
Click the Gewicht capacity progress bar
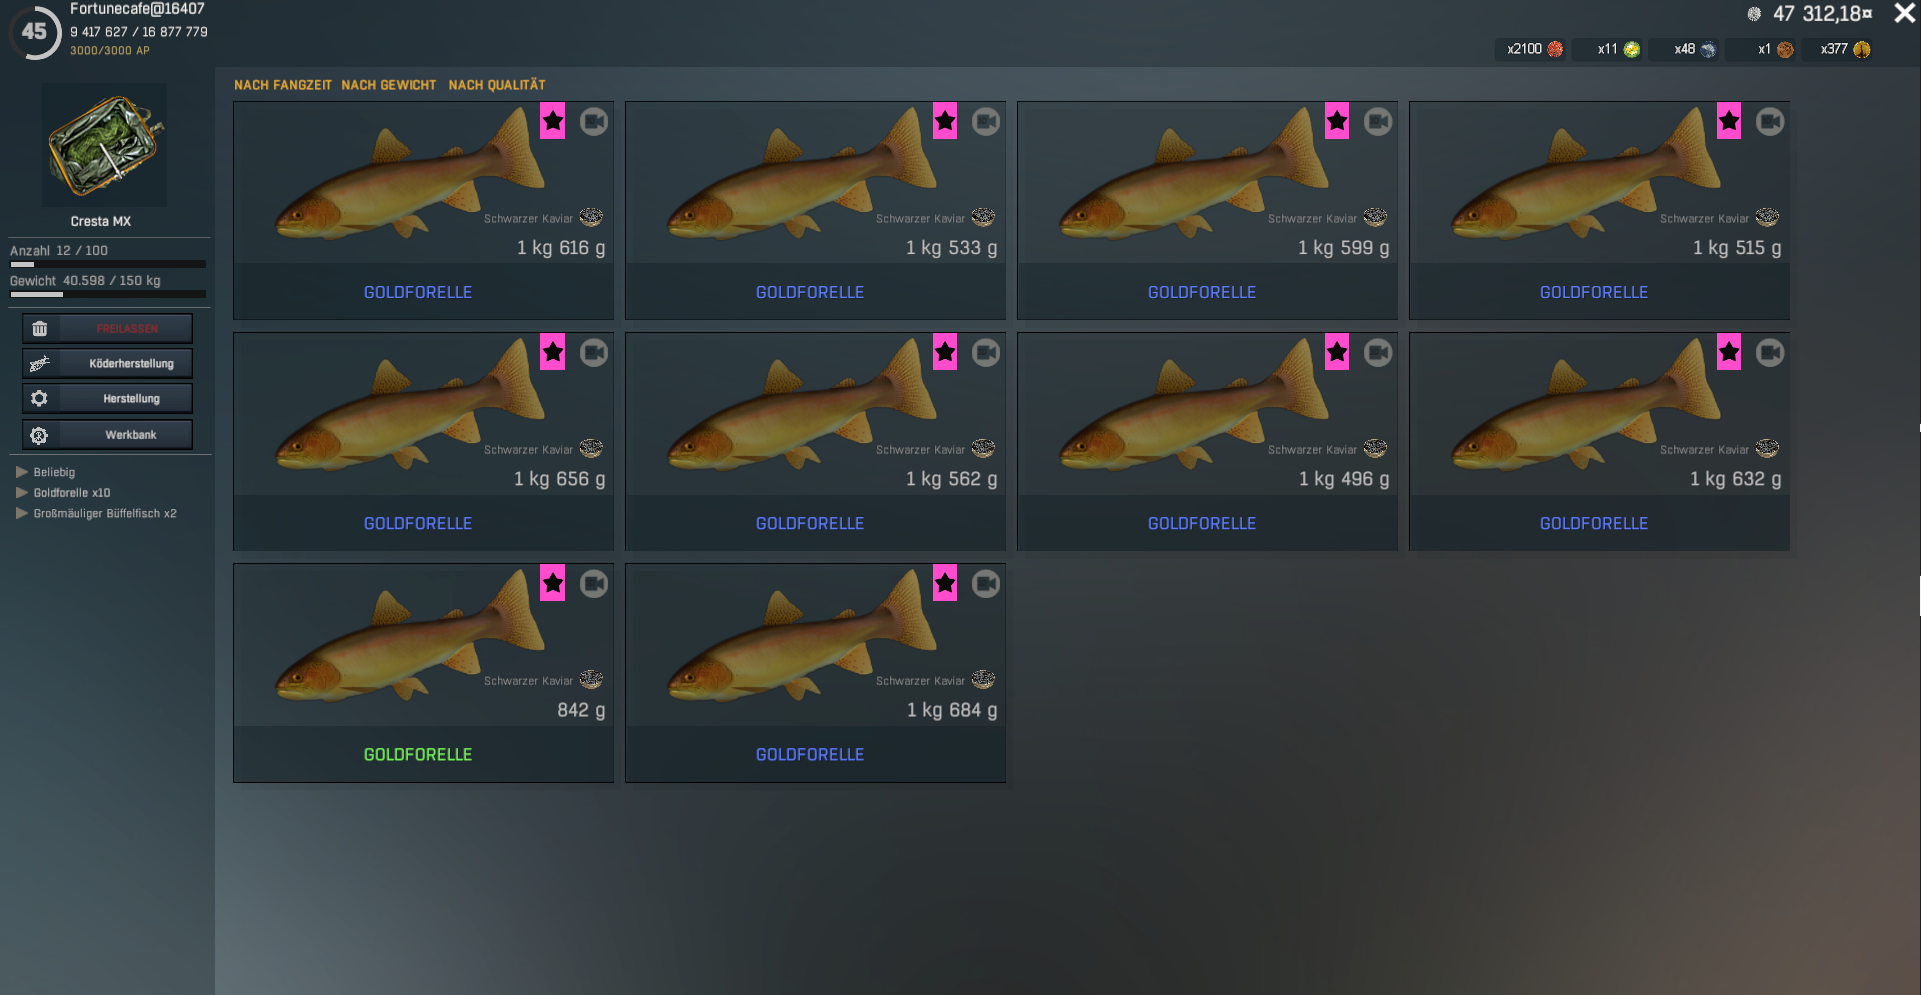(x=108, y=295)
